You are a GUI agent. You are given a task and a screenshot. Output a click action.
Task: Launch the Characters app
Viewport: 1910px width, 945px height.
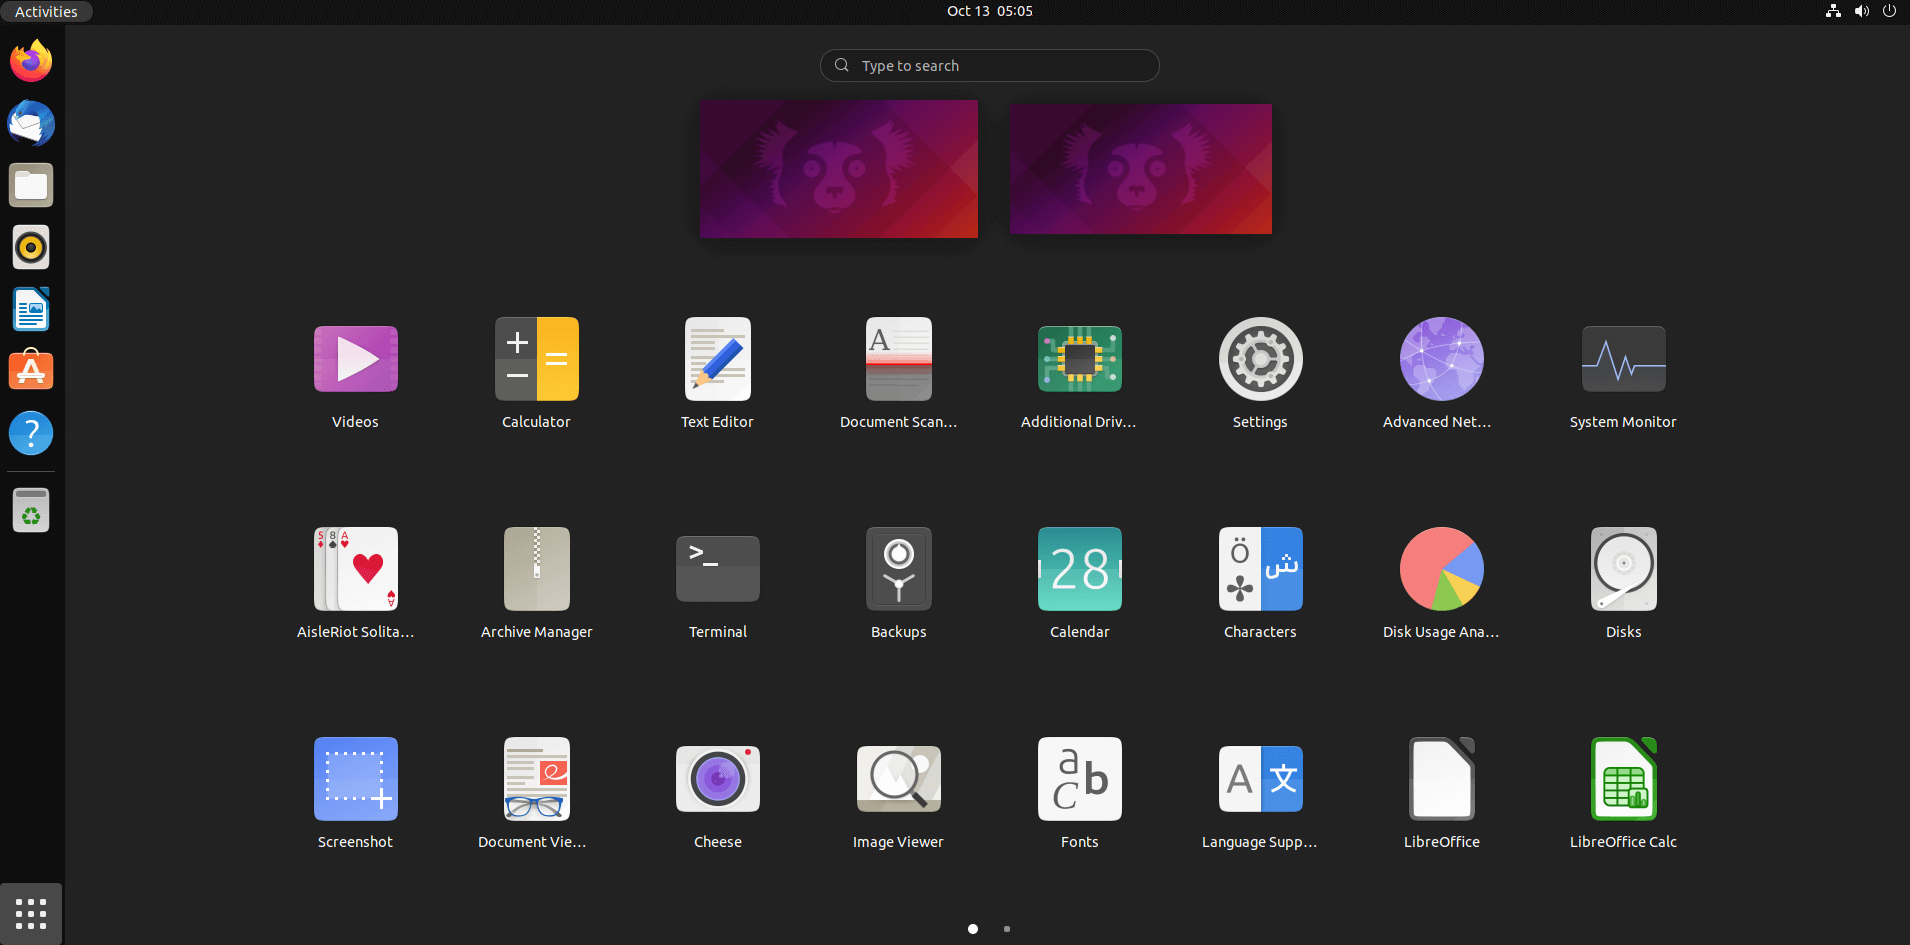point(1260,570)
